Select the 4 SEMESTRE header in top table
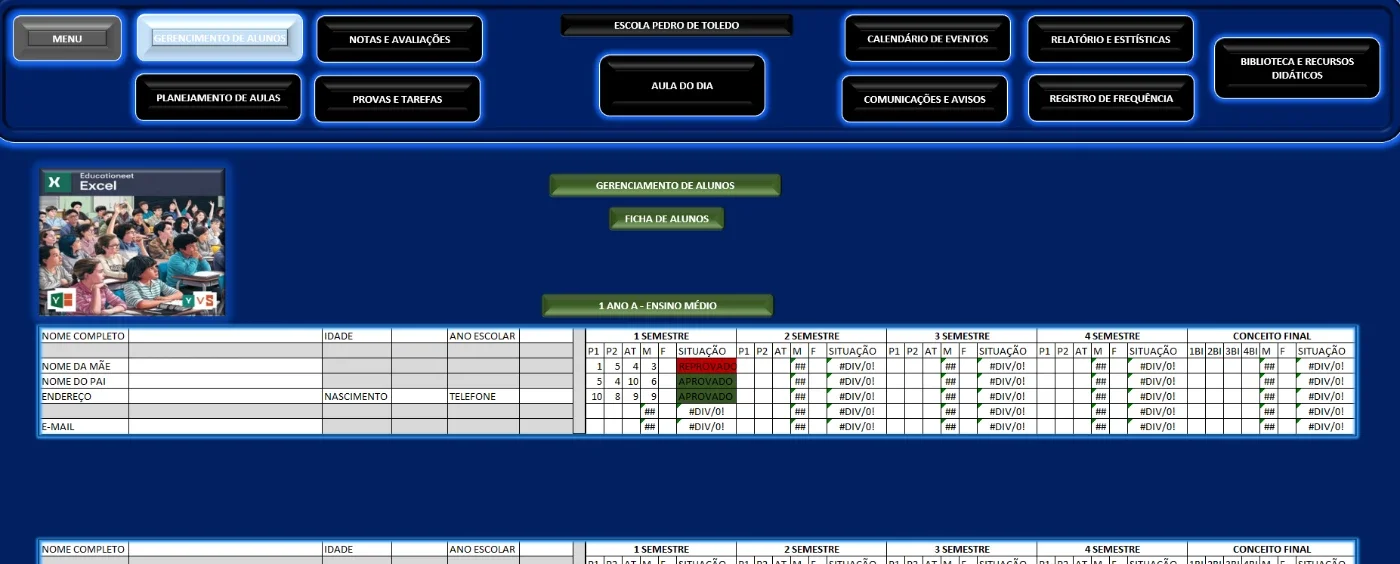The image size is (1400, 564). [1111, 336]
